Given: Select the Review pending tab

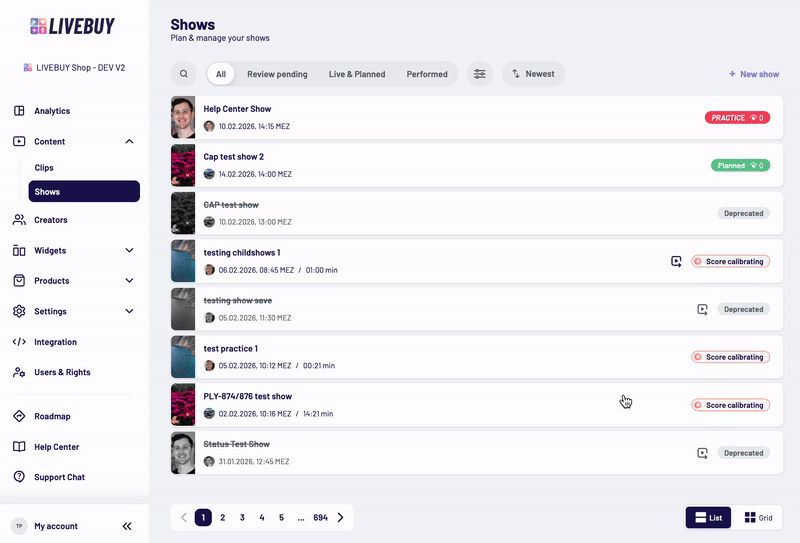Looking at the screenshot, I should pyautogui.click(x=277, y=74).
